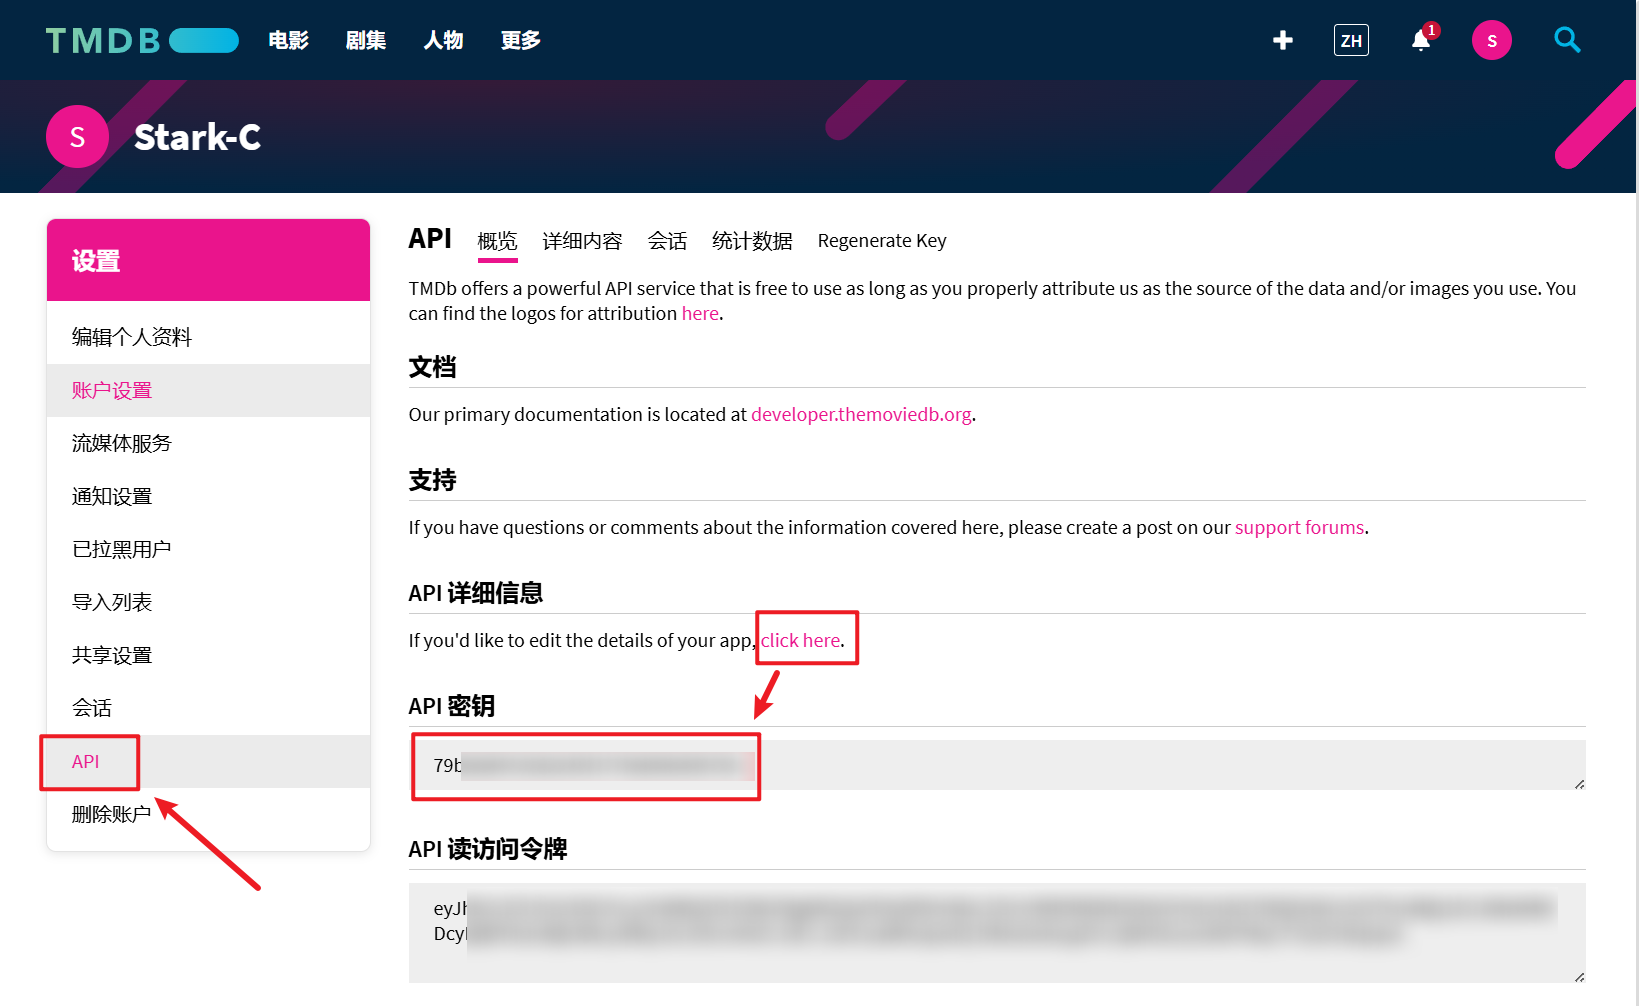Switch to the 概览 tab
Viewport: 1639px width, 1006px height.
(497, 241)
